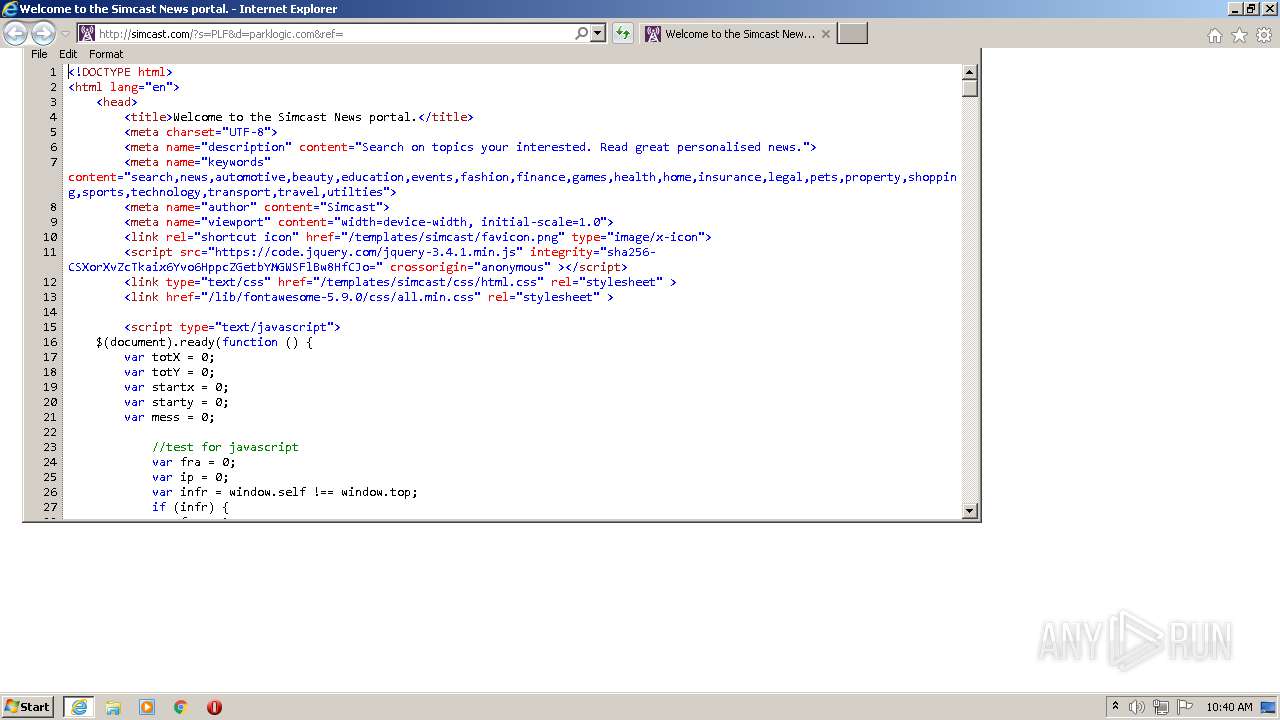Screen dimensions: 1280x720
Task: Go forward with the Forward arrow
Action: click(43, 33)
